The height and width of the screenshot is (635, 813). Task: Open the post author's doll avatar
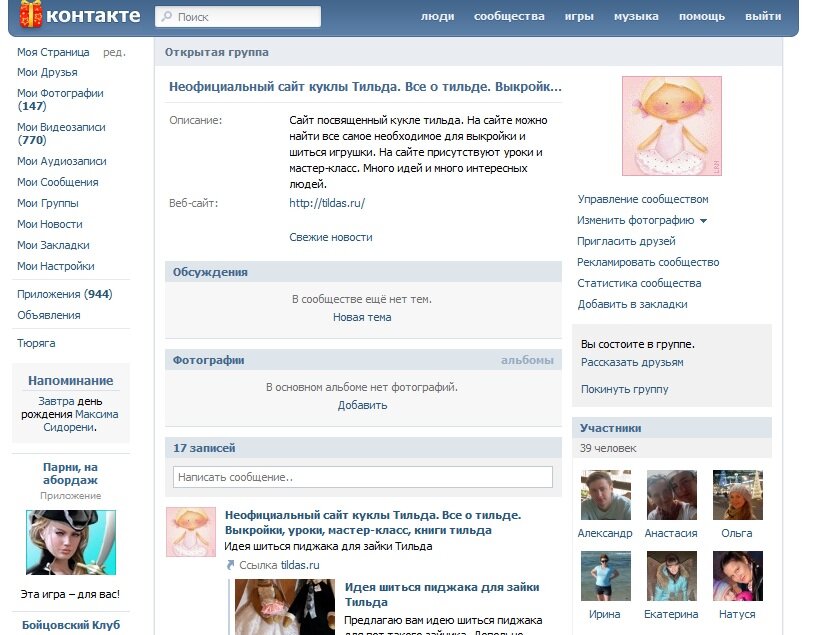(191, 532)
